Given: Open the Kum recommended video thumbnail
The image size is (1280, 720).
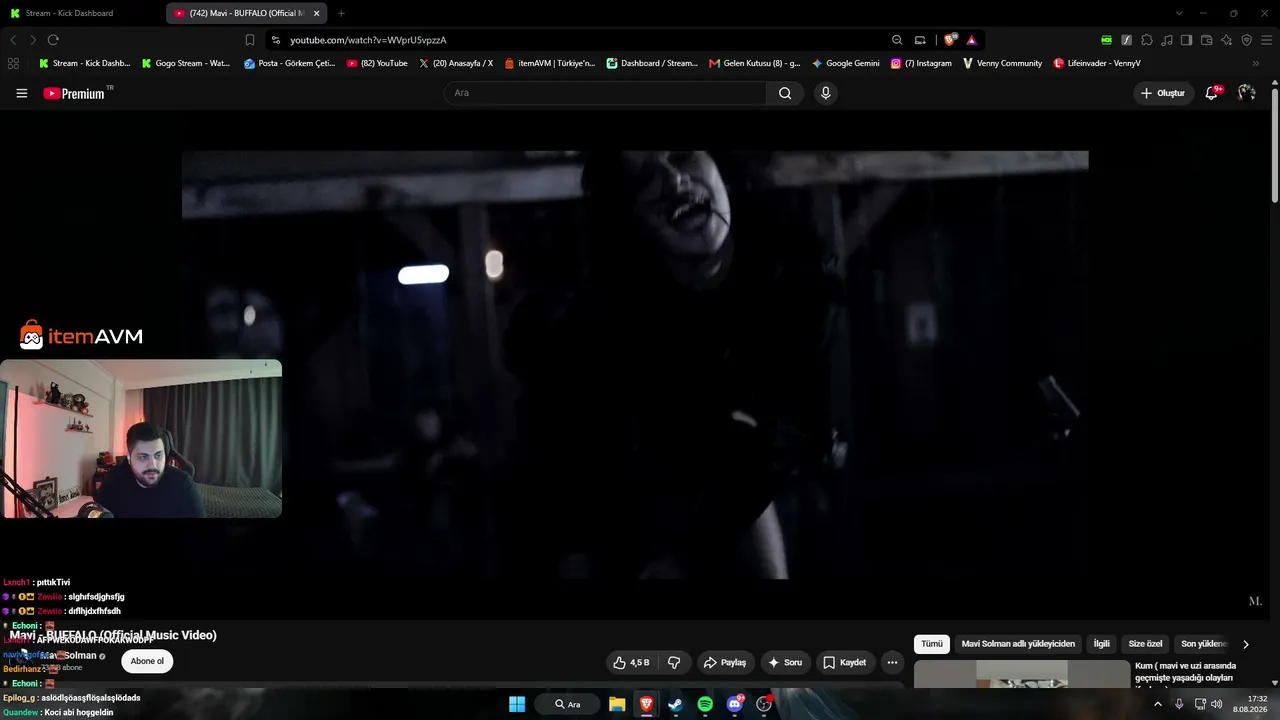Looking at the screenshot, I should (1022, 674).
